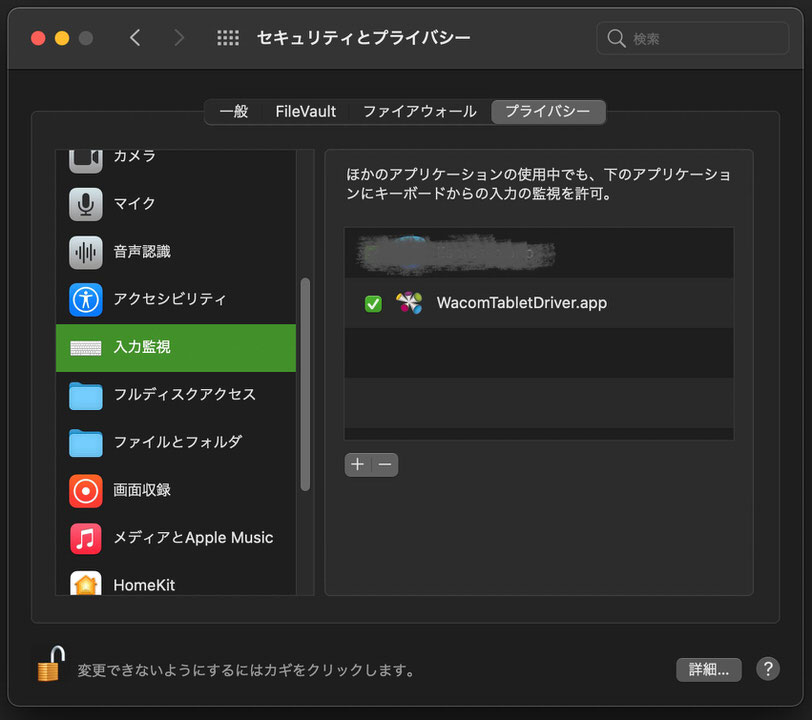Click the help question mark button
The image size is (812, 720).
click(767, 669)
